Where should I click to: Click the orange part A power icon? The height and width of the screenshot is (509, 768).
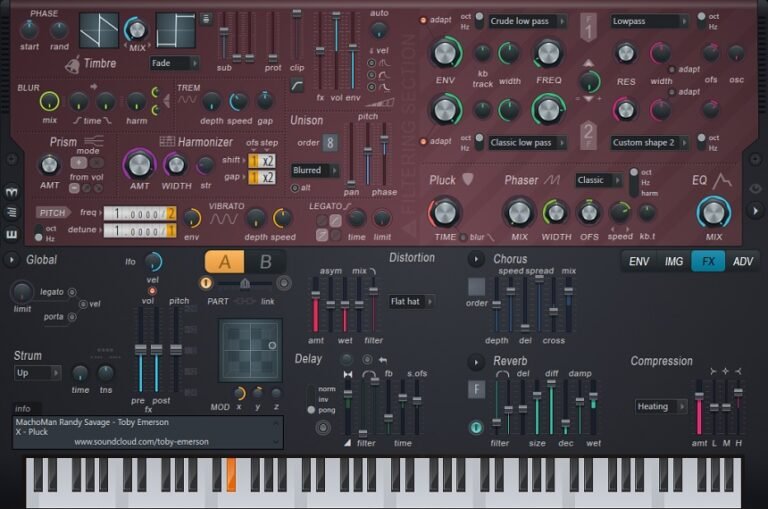pos(206,283)
